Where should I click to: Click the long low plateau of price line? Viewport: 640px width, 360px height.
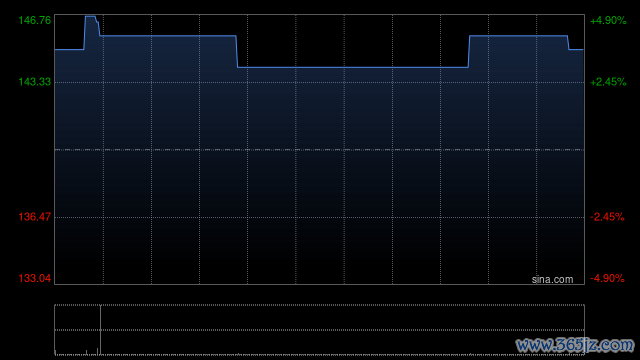click(353, 67)
